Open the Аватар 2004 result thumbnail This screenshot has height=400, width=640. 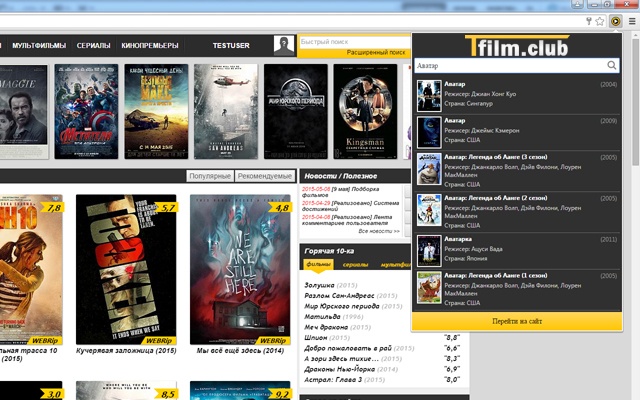click(429, 96)
